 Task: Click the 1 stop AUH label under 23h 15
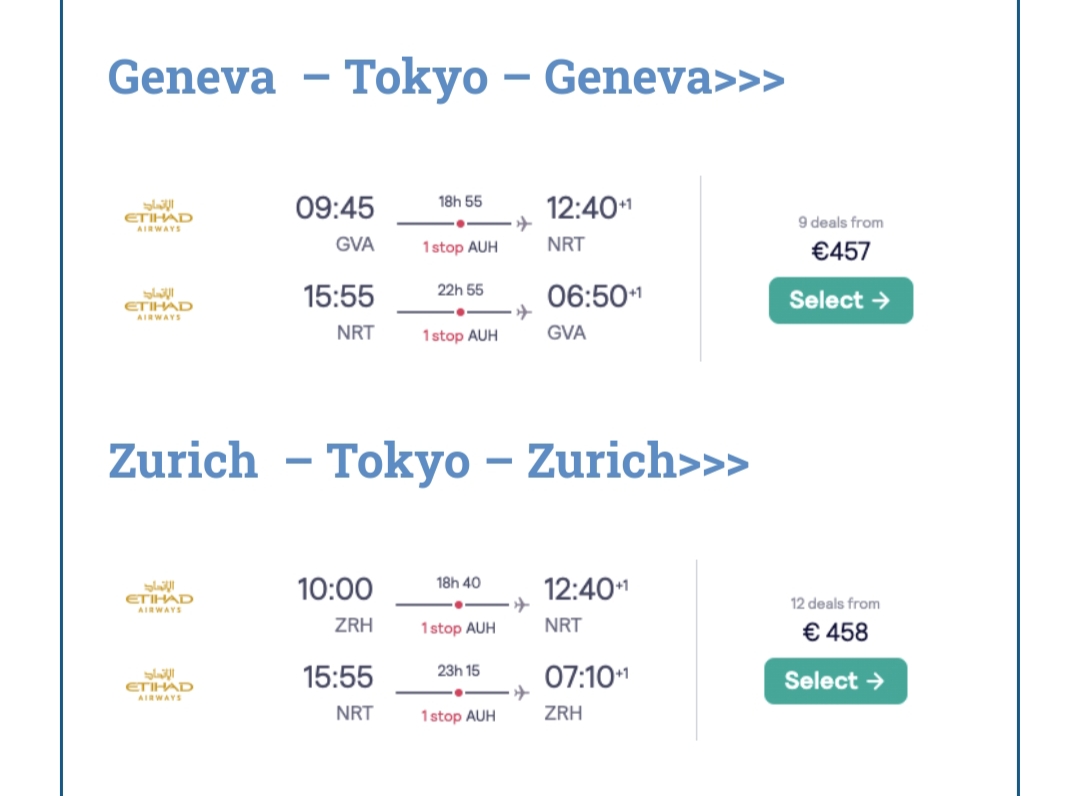(458, 716)
